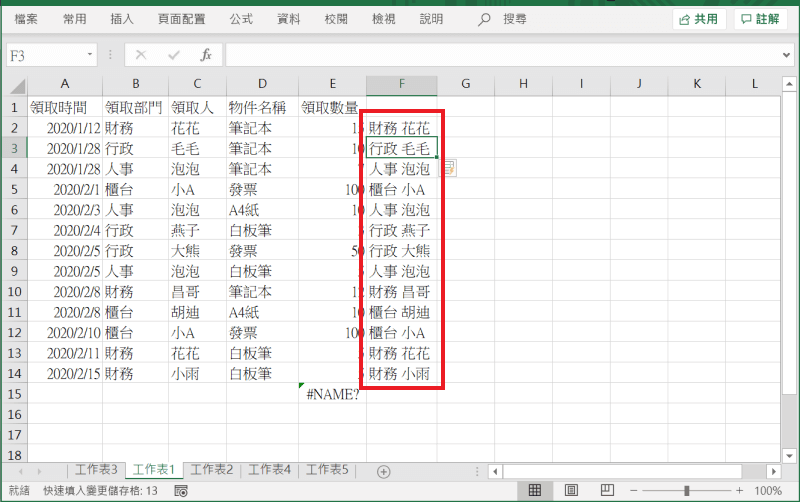800x502 pixels.
Task: Click cell F2 財務 花花
Action: [402, 128]
